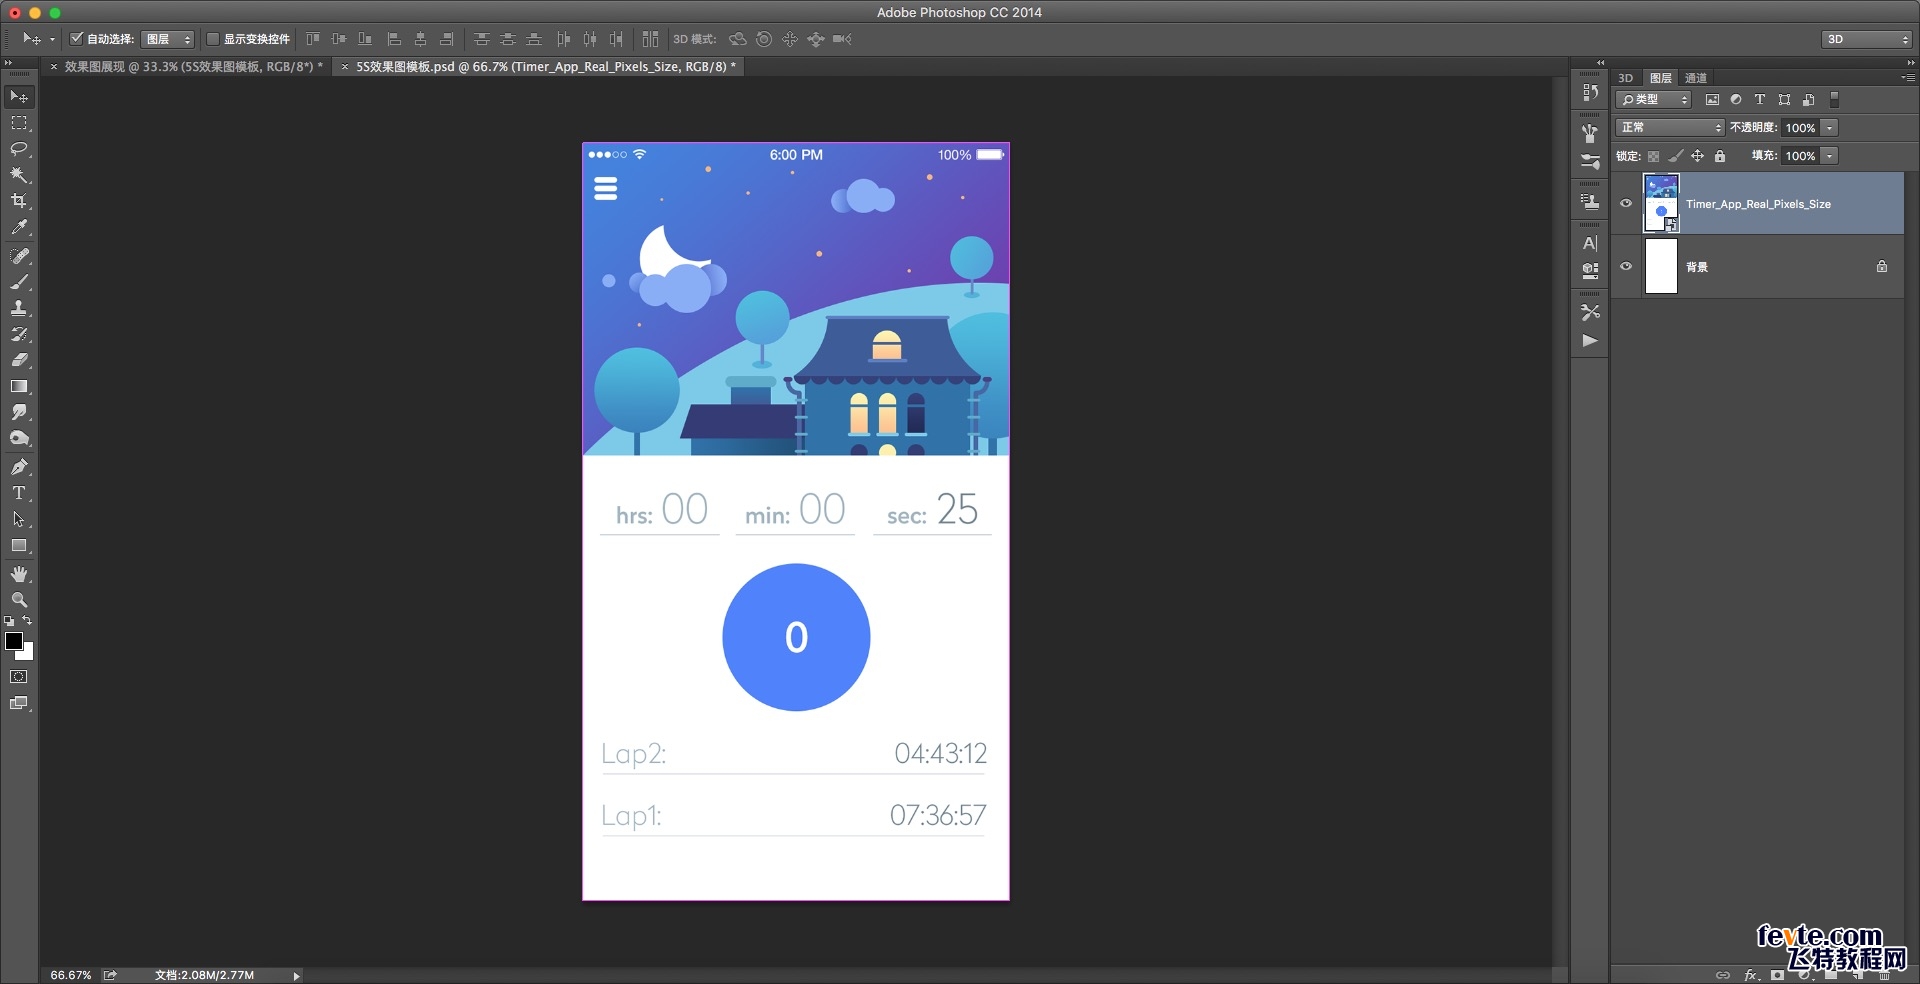The image size is (1920, 984).
Task: Click the 3D roll mode icon
Action: pos(764,39)
